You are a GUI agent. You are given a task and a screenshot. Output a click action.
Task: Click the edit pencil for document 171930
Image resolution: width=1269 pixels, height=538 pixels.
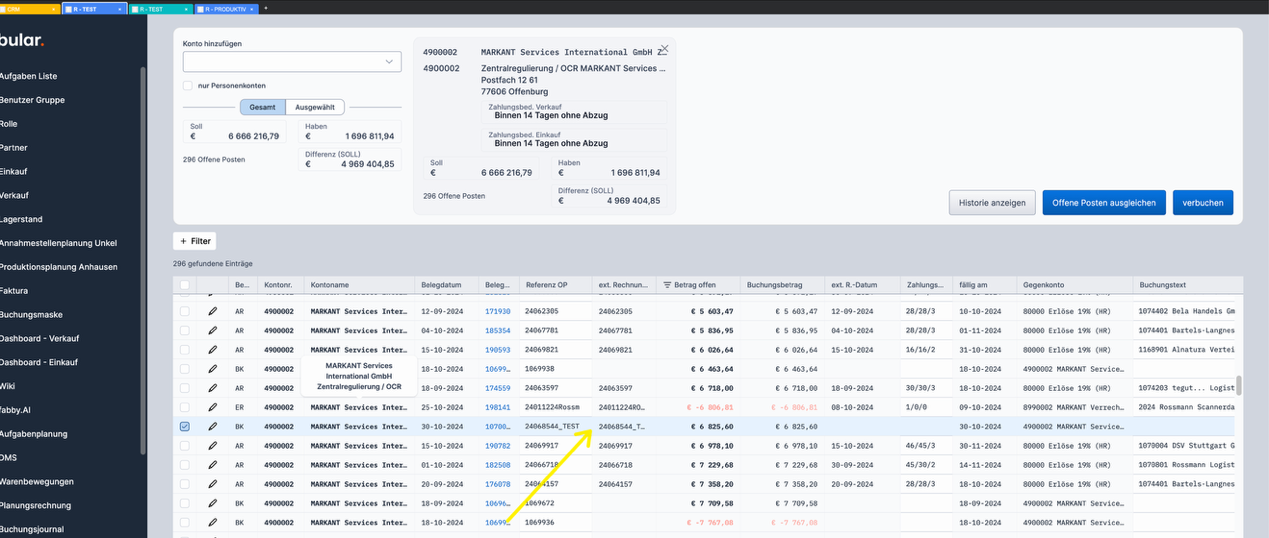(x=212, y=311)
